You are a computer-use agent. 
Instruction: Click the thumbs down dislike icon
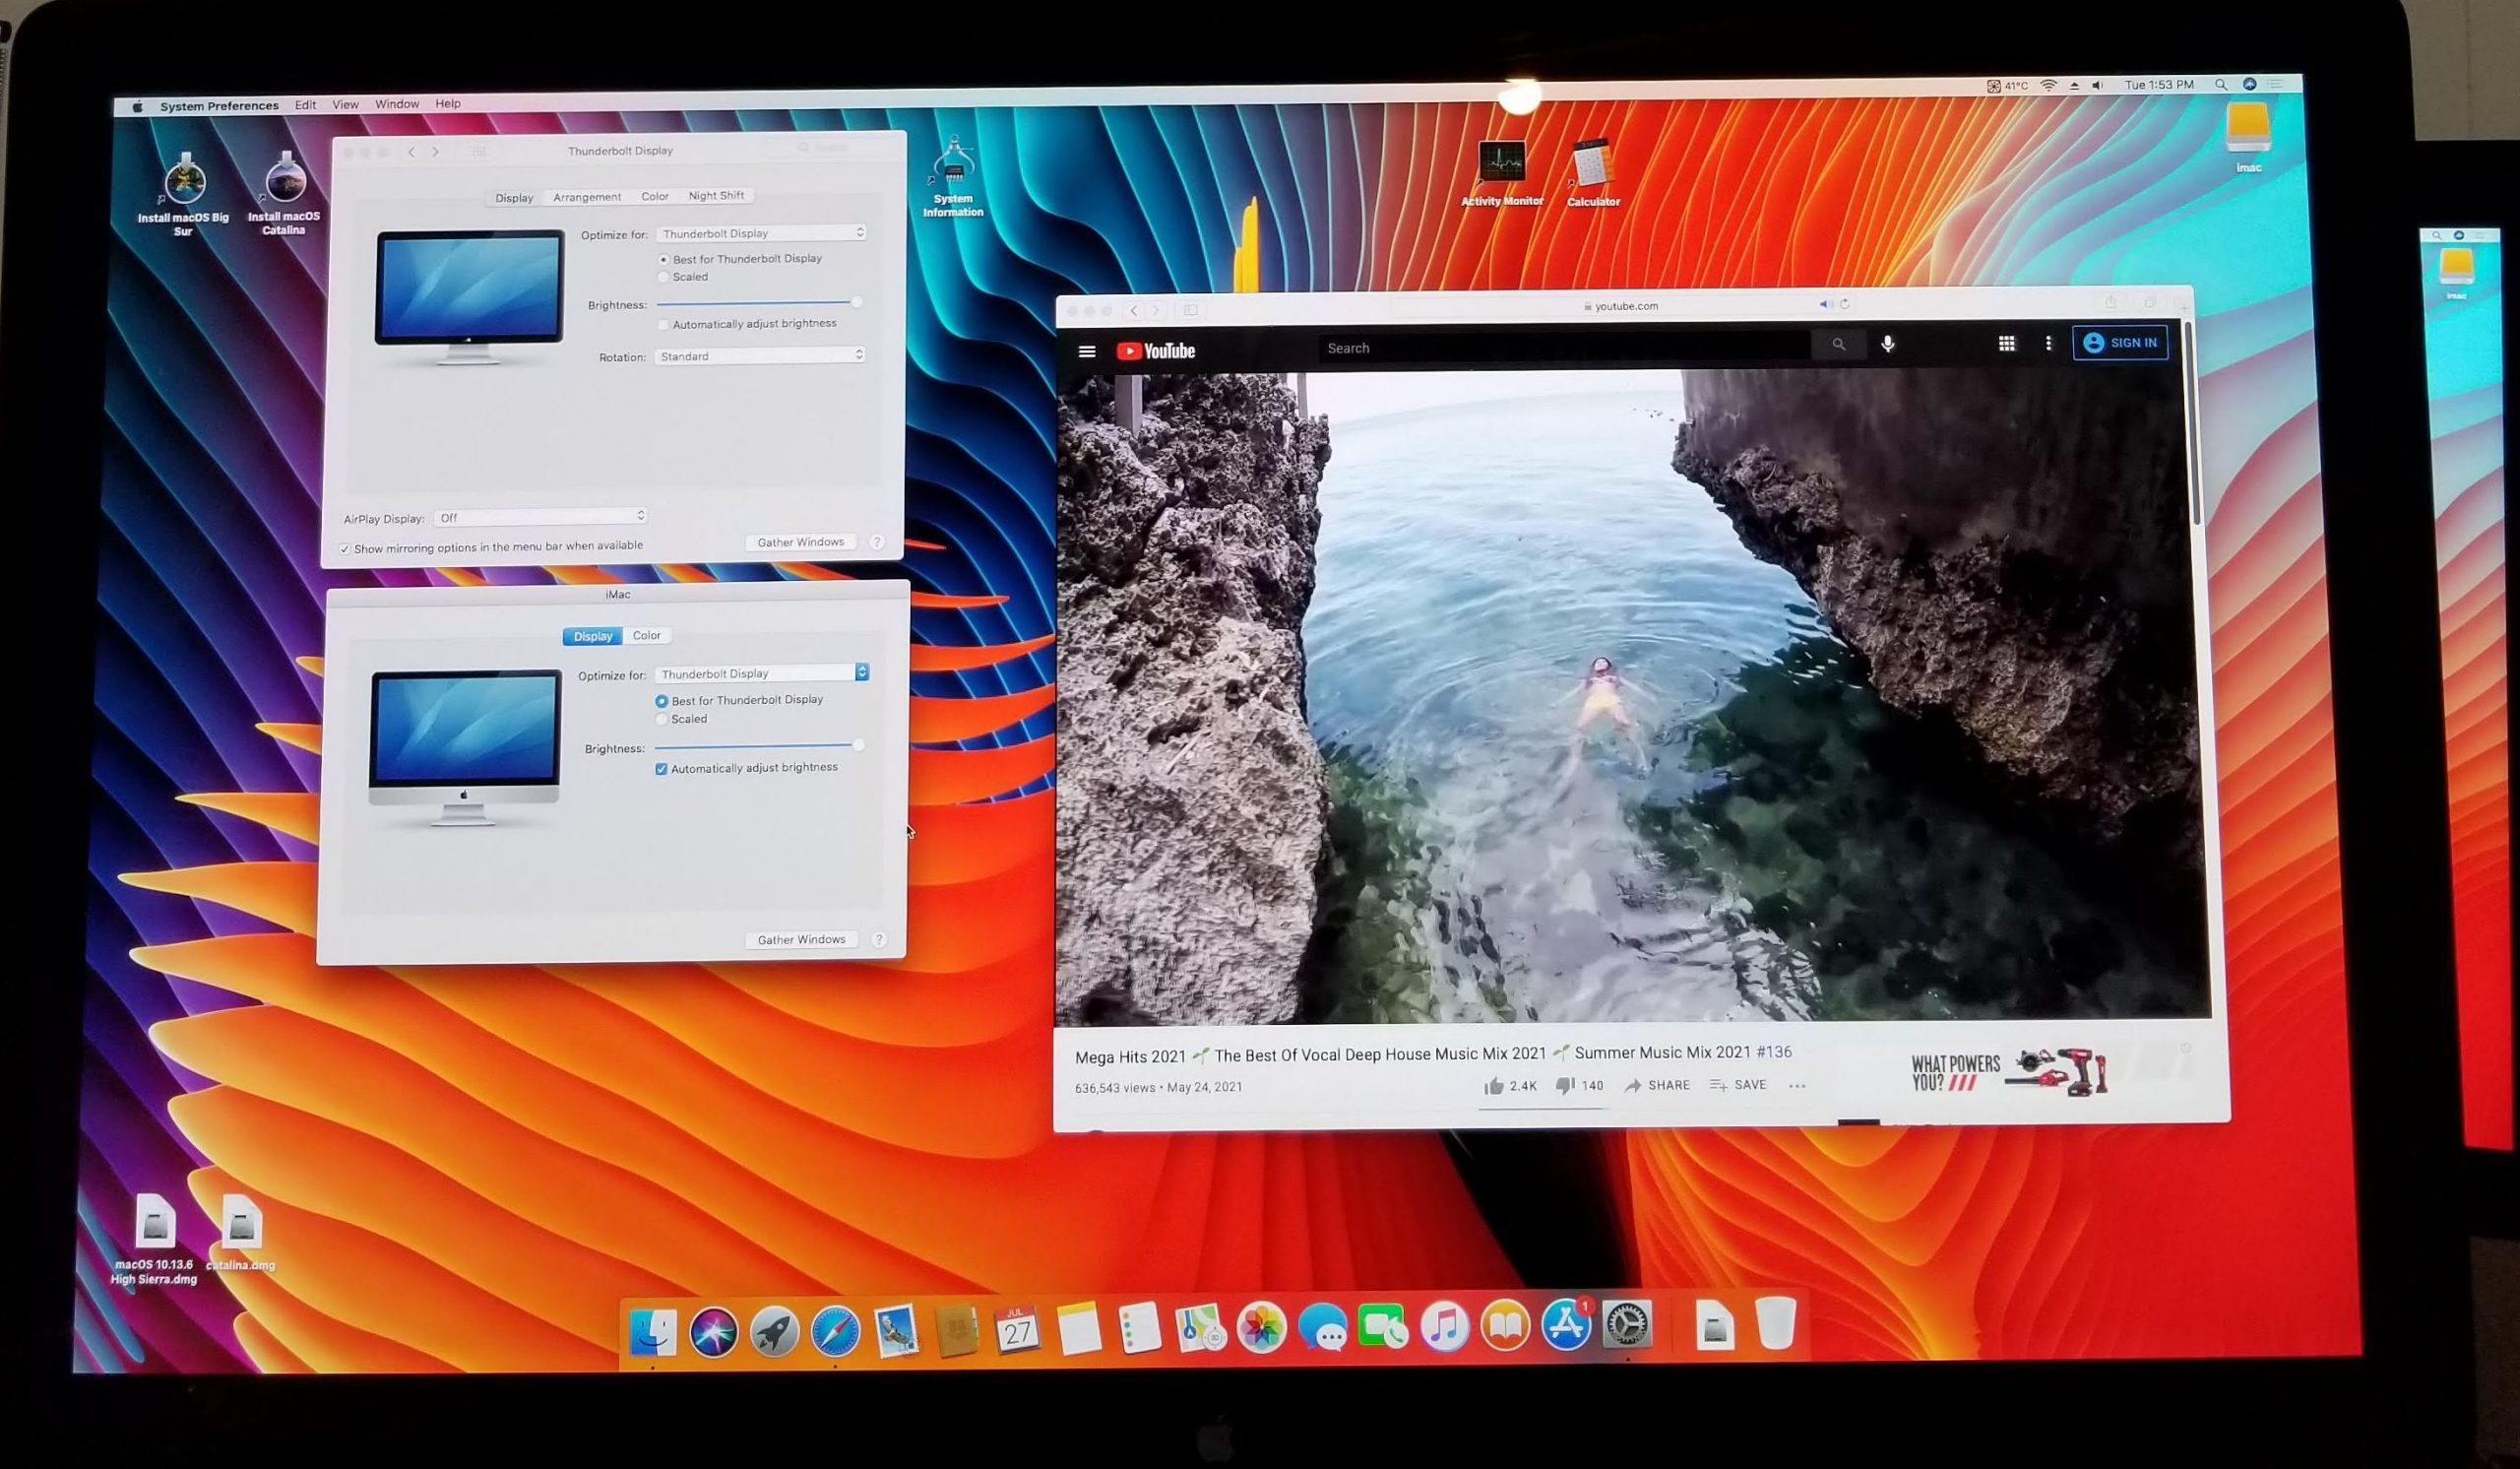(1565, 1086)
